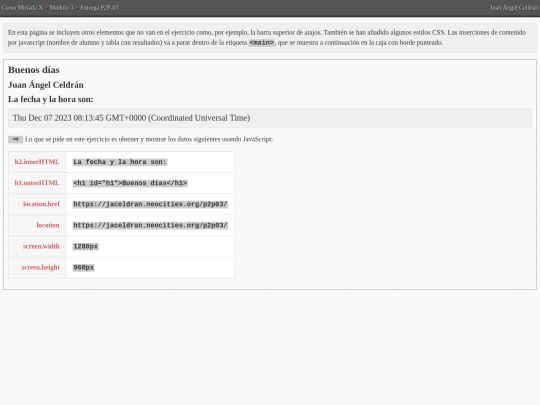Click the code value 'La fecha y la hora son:'
Viewport: 540px width, 405px height.
[120, 162]
